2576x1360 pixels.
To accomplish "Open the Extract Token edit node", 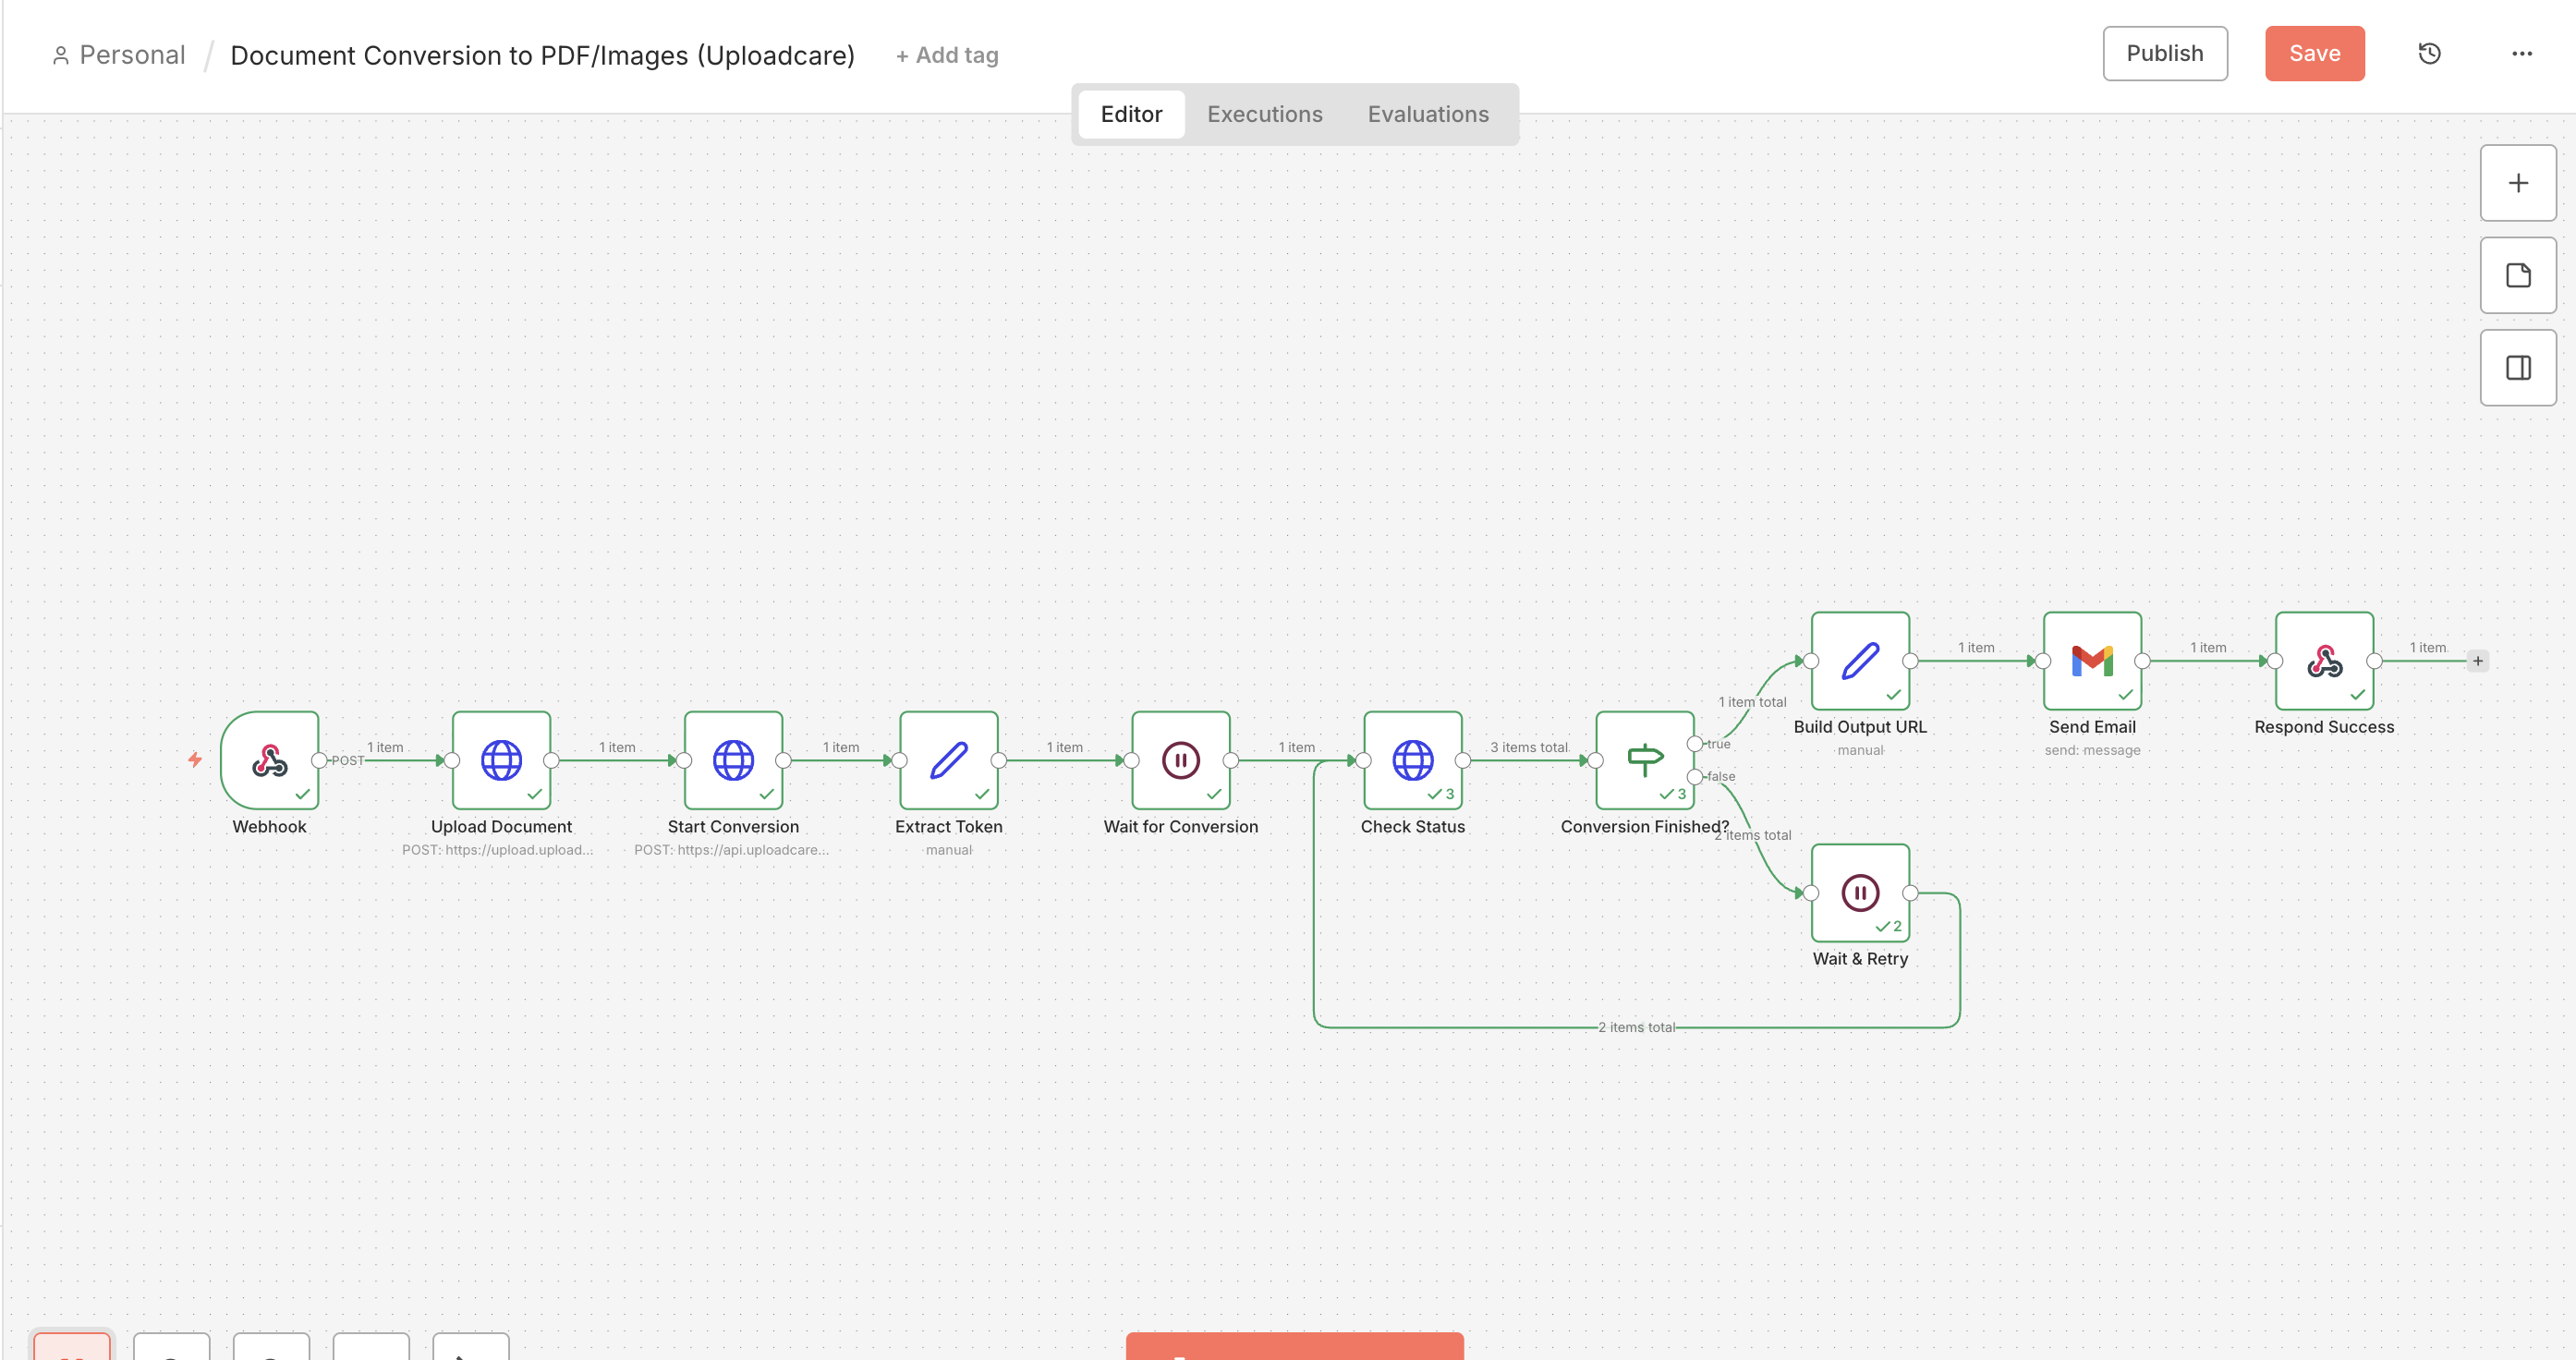I will tap(949, 760).
